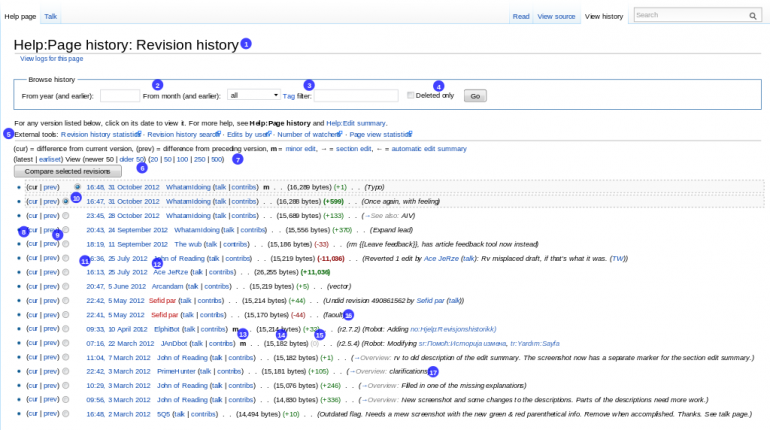Open talk link for The wub
Image resolution: width=770 pixels, height=430 pixels.
(x=211, y=244)
